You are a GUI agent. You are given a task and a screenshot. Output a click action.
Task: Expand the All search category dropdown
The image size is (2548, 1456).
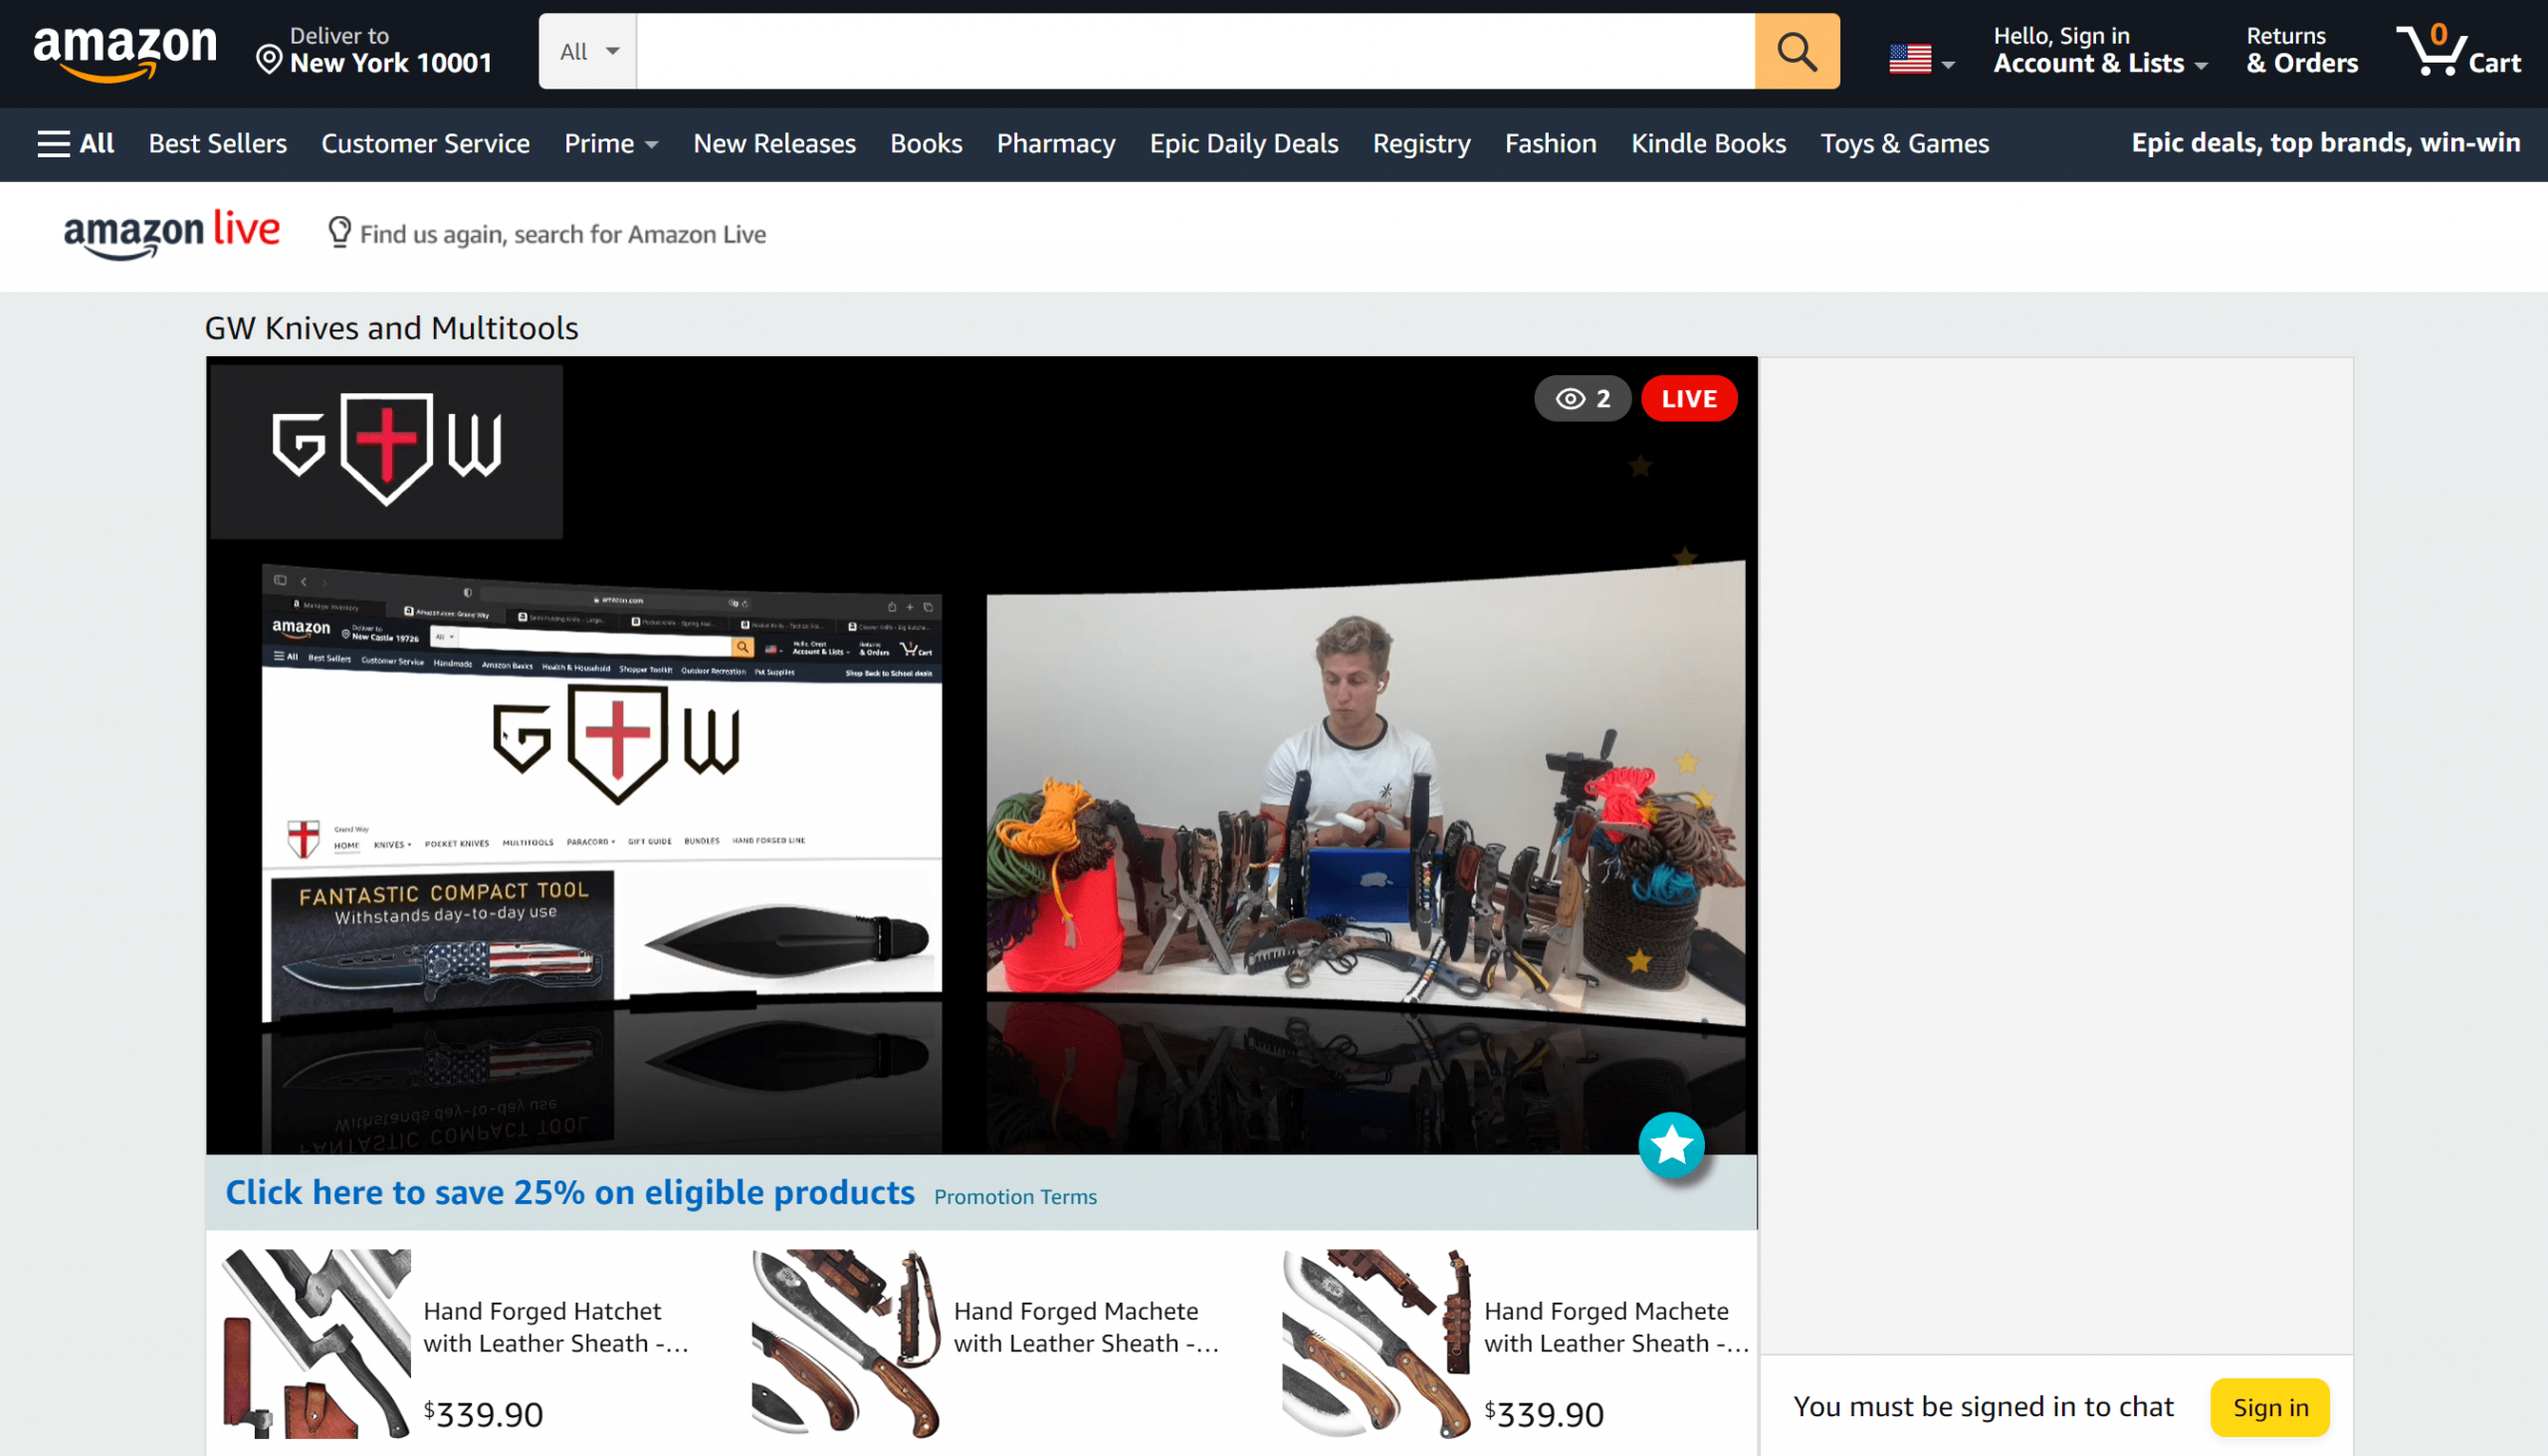tap(588, 52)
